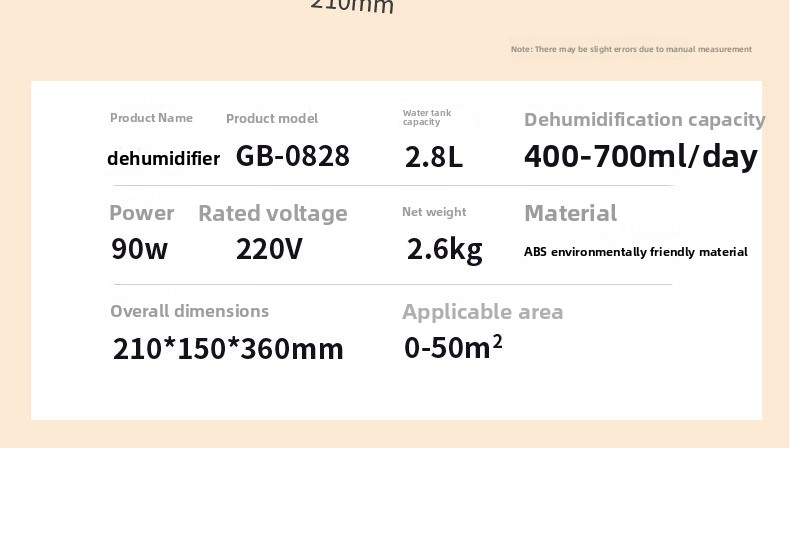The width and height of the screenshot is (790, 537).
Task: Click the 'Water tank capacity' label
Action: coord(427,117)
